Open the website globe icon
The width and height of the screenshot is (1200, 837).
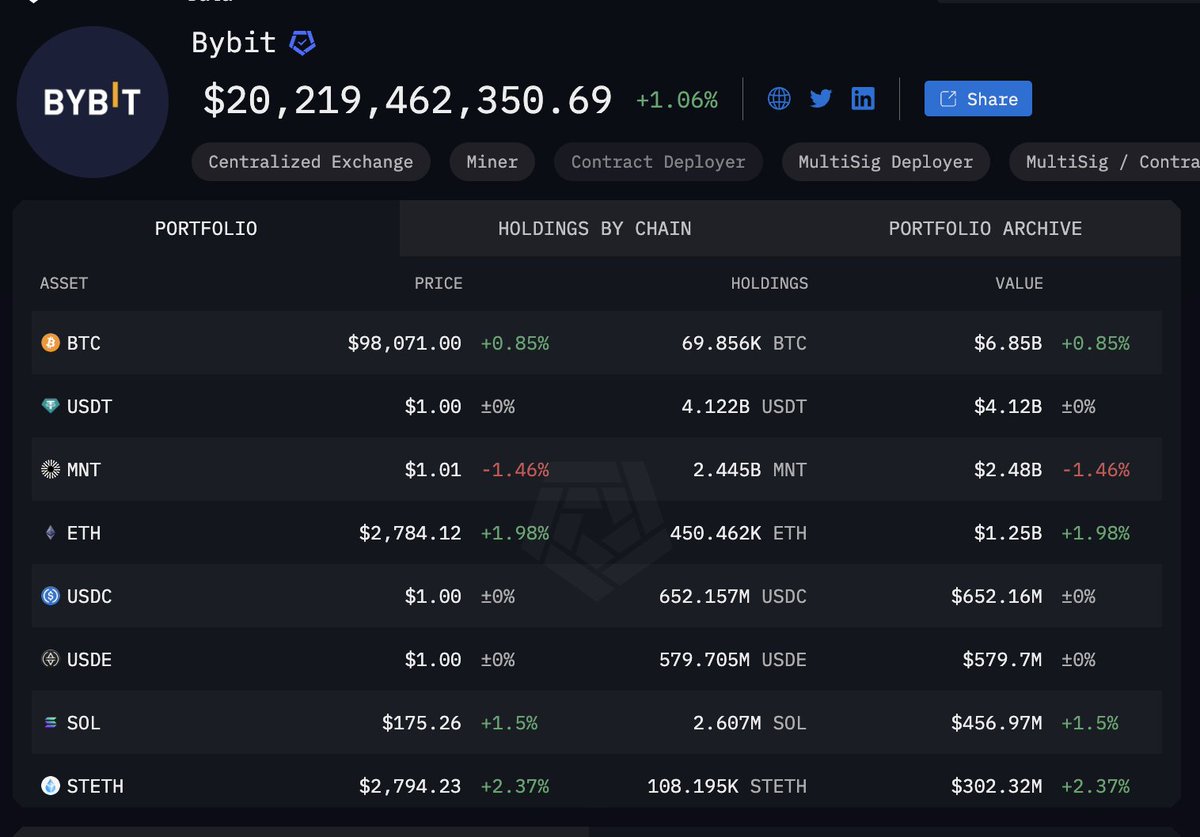779,99
